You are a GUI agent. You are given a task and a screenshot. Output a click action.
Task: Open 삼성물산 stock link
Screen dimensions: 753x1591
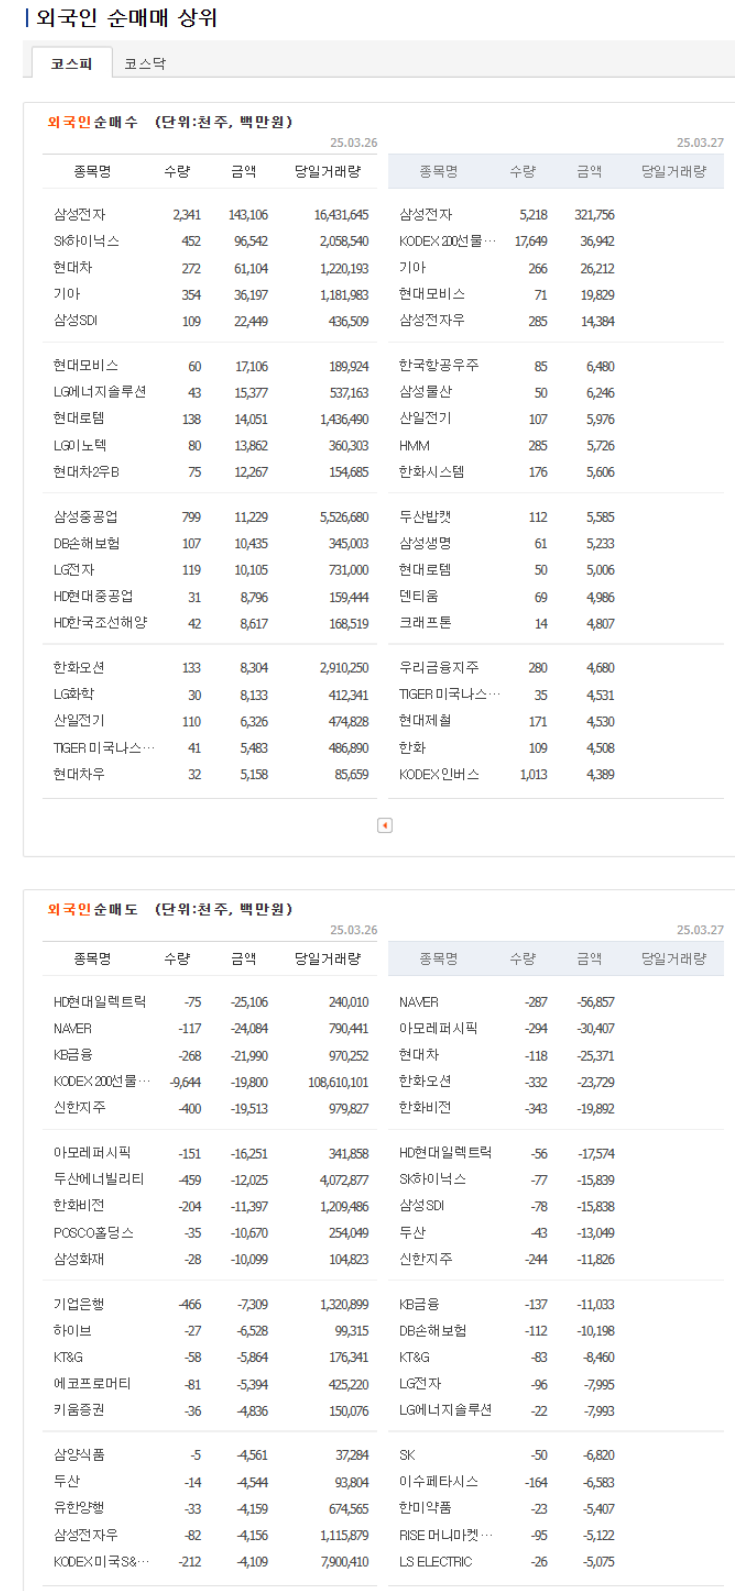click(x=425, y=392)
